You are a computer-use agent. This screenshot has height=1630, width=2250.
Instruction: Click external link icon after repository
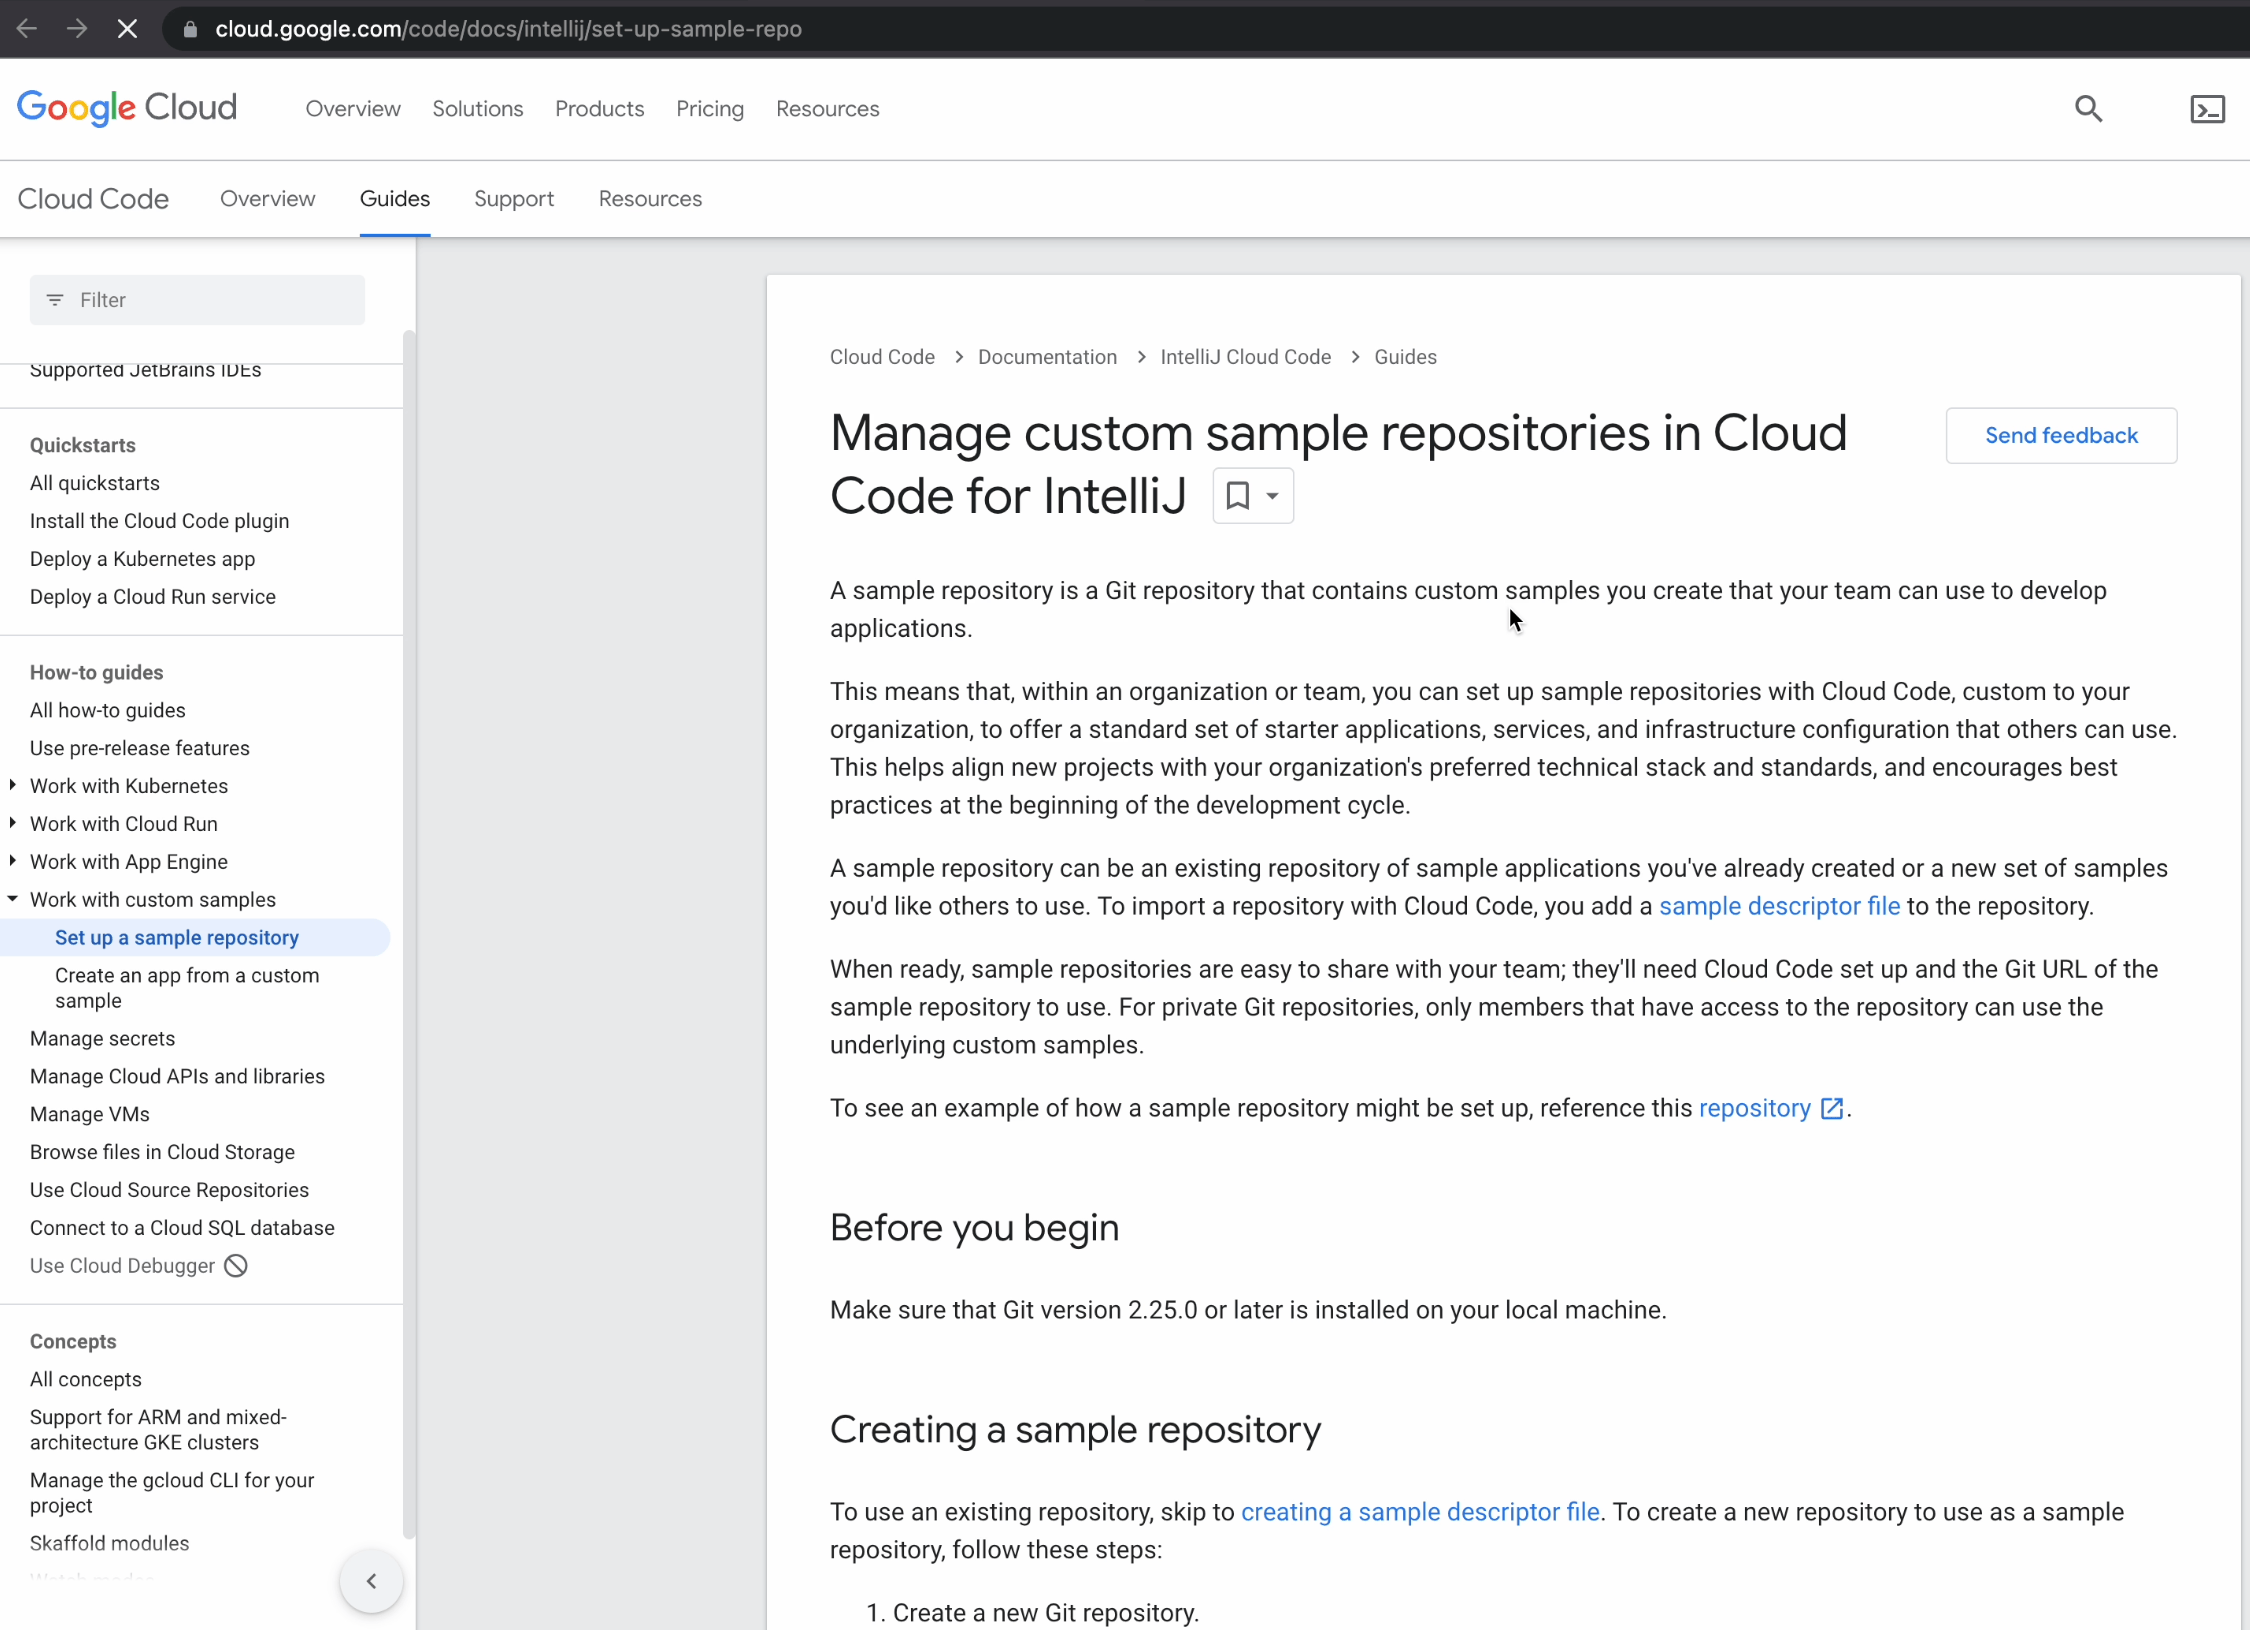(x=1832, y=1109)
